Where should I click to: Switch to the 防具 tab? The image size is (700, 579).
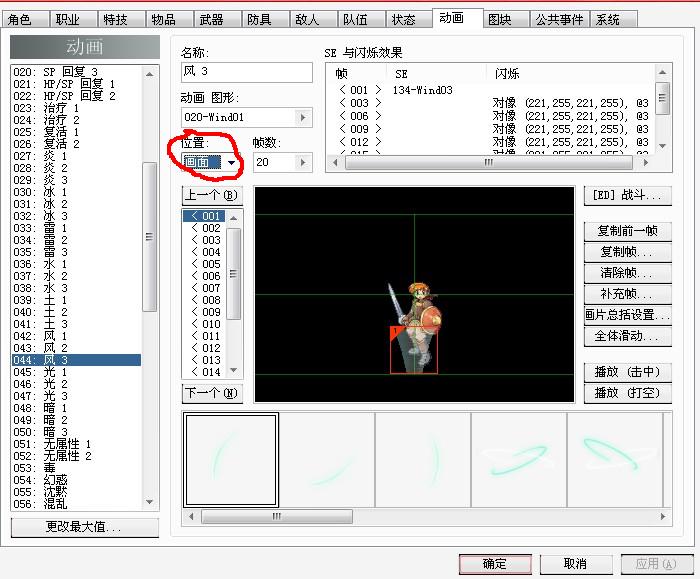(x=264, y=20)
